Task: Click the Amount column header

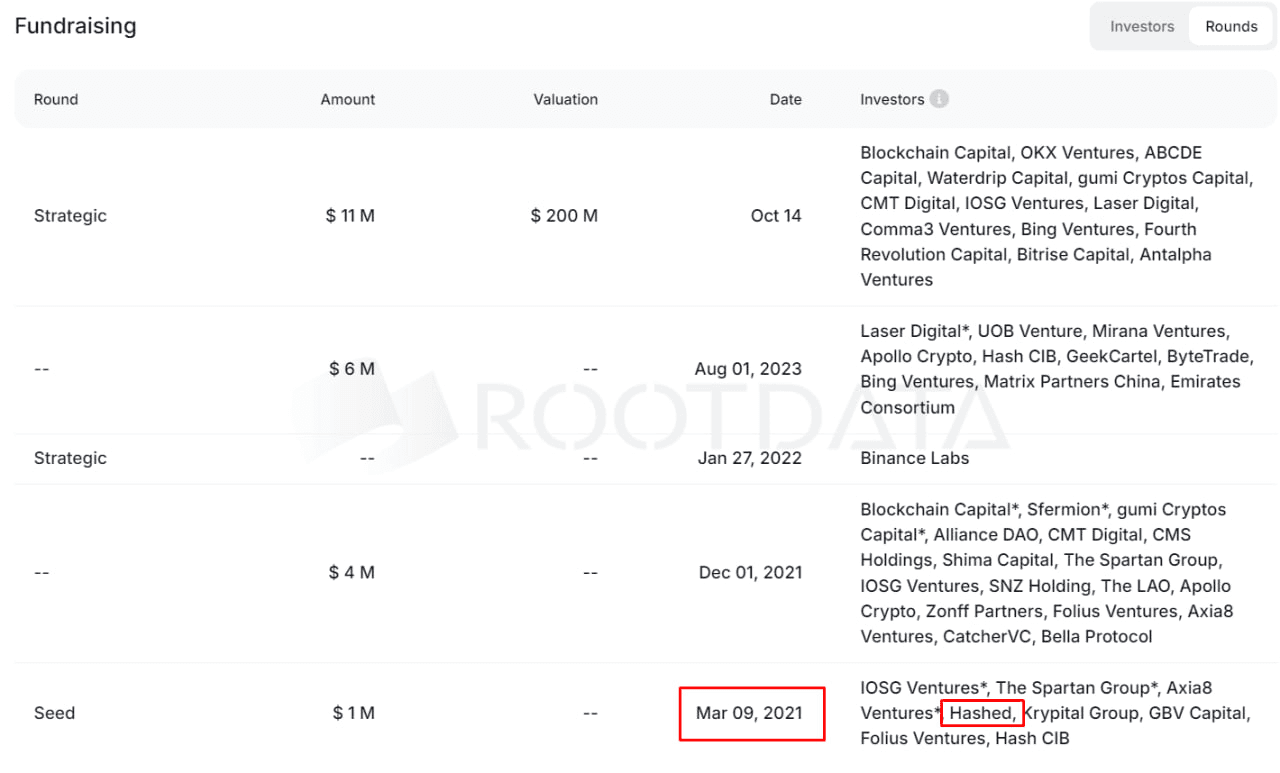Action: coord(348,99)
